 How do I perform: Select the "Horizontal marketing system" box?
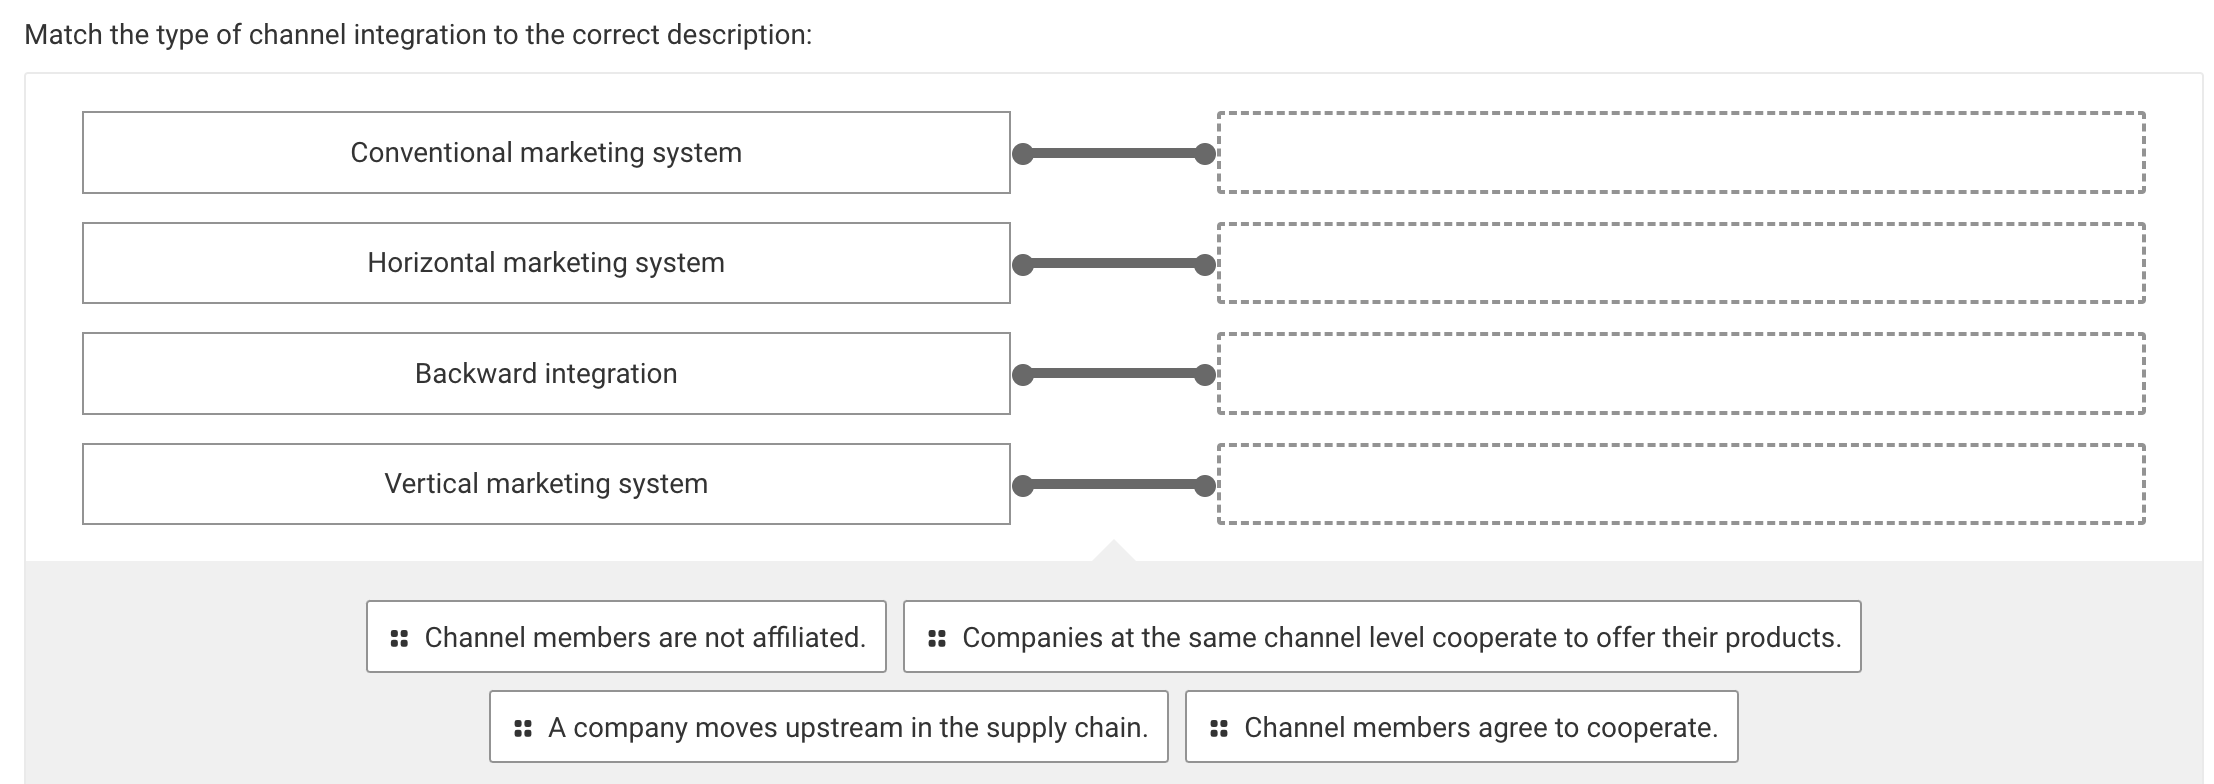546,263
